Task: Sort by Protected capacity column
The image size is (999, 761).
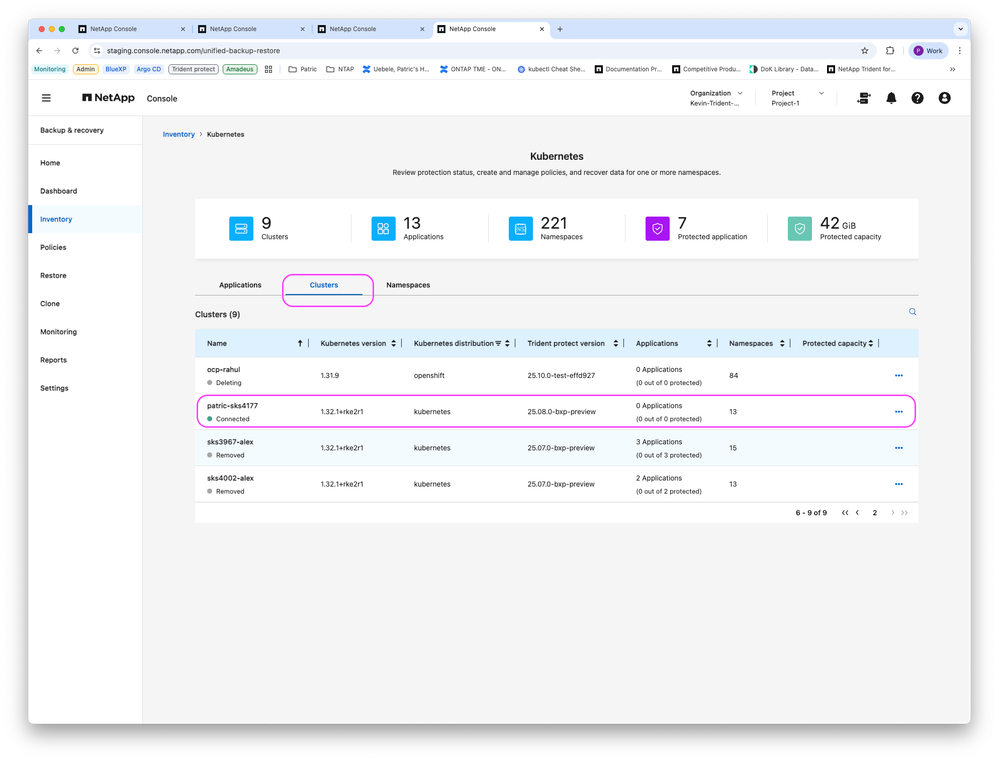Action: pyautogui.click(x=871, y=344)
